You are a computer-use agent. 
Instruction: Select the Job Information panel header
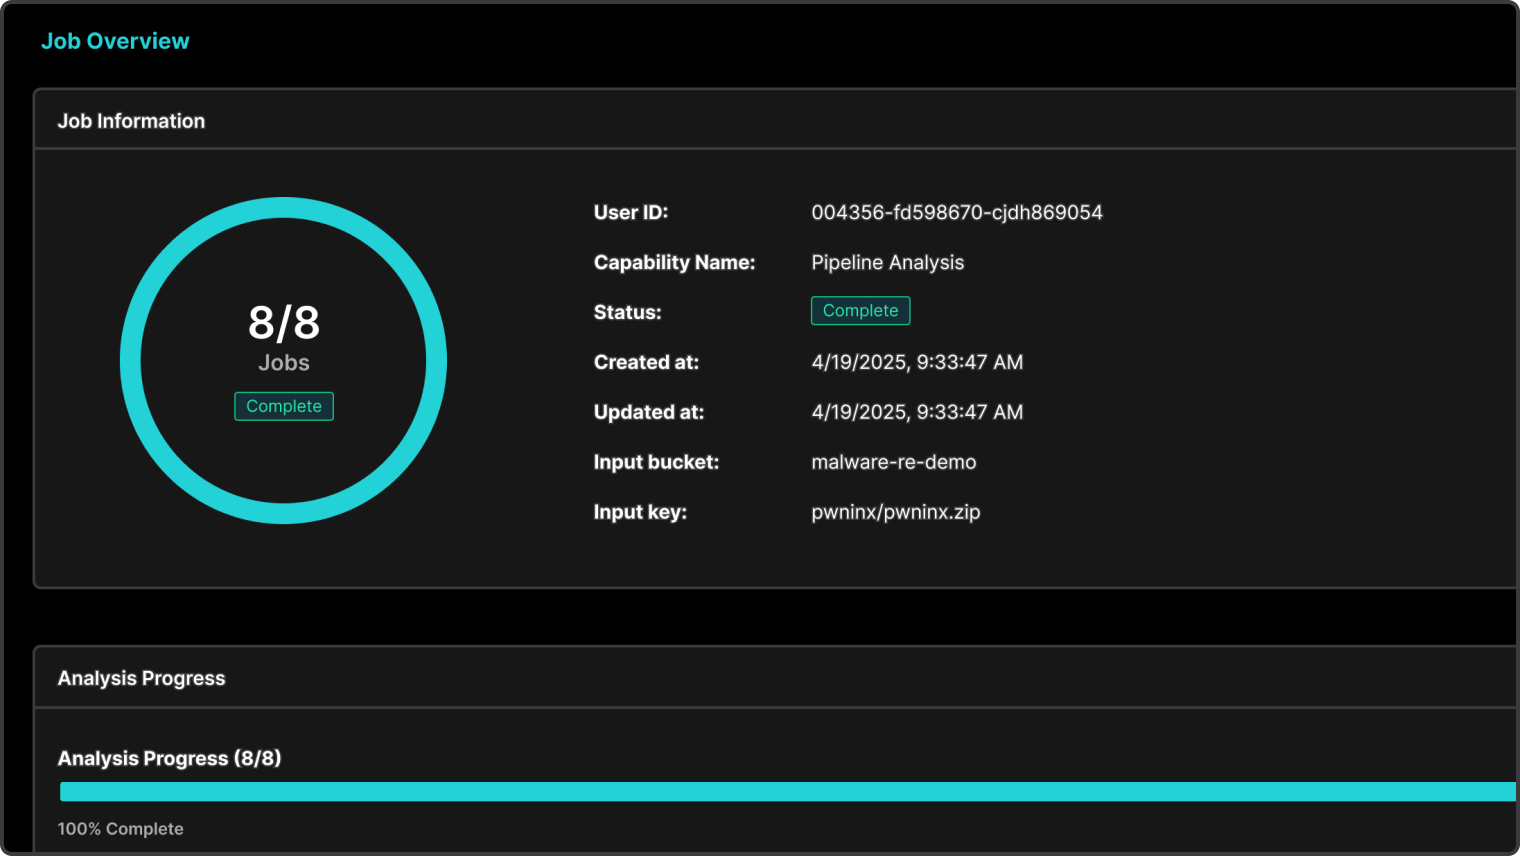click(x=131, y=121)
